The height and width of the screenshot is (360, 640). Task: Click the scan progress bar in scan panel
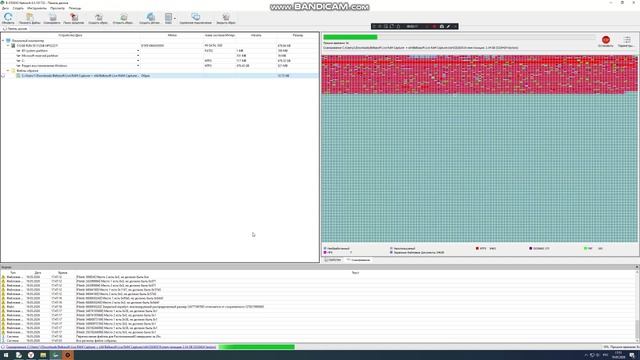pos(459,37)
